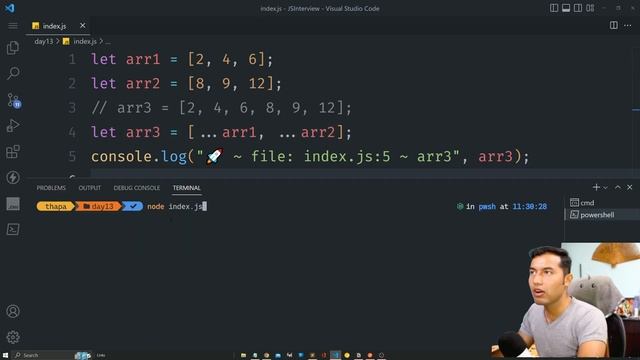Image resolution: width=640 pixels, height=360 pixels.
Task: Click the checkmark prompt segment
Action: click(x=133, y=207)
